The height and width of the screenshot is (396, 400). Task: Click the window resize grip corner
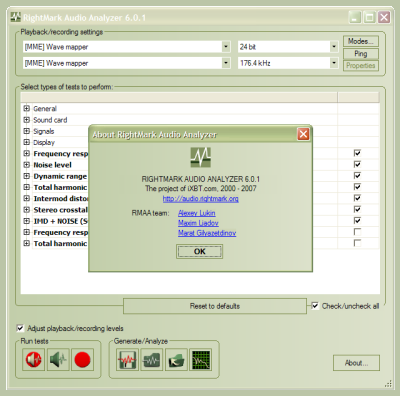388,384
